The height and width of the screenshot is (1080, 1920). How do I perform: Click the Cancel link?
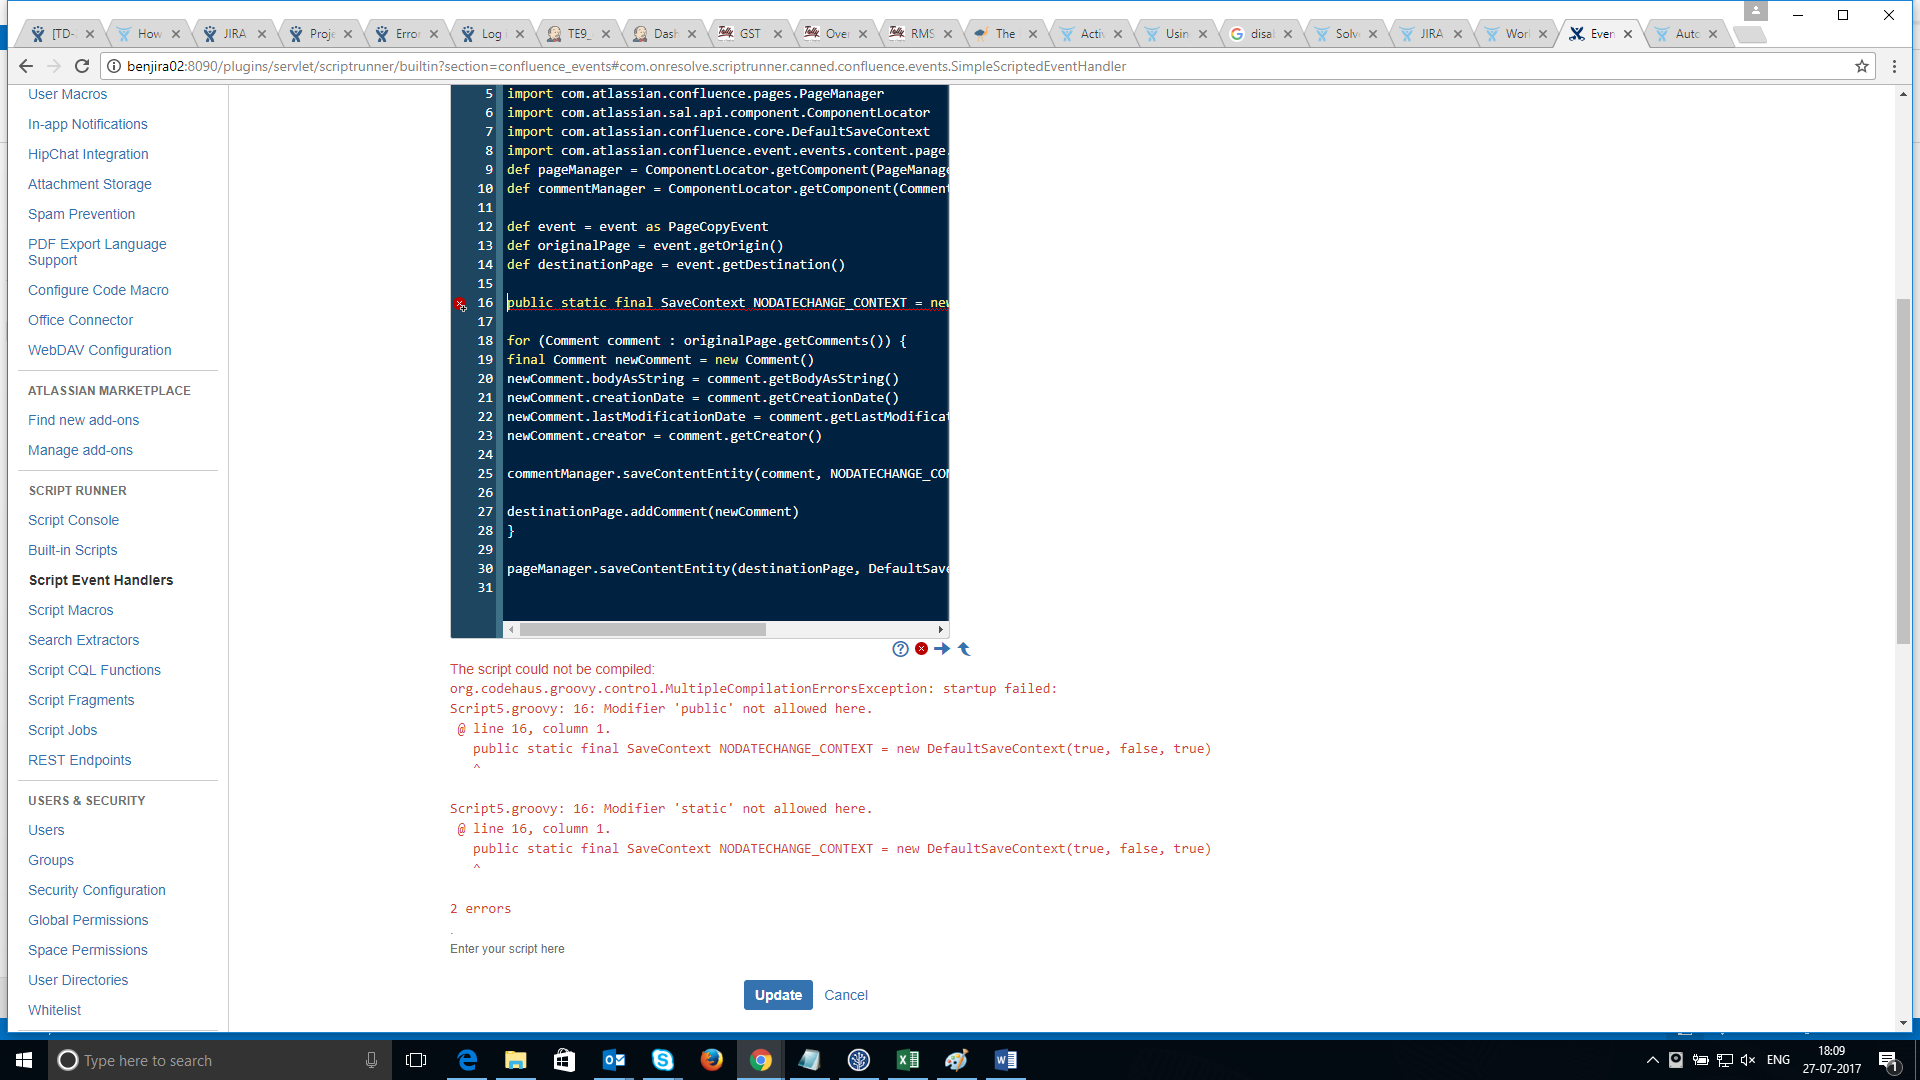[845, 995]
